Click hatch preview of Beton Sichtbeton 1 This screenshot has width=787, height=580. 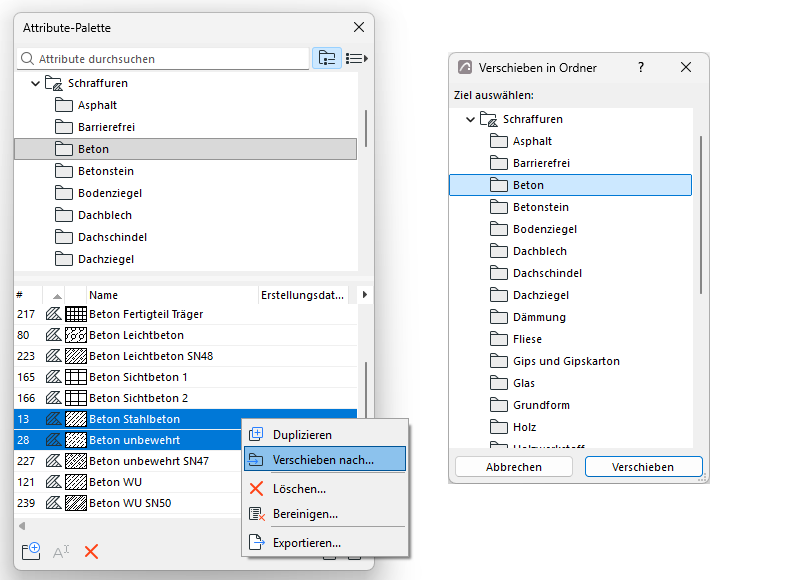(x=76, y=377)
